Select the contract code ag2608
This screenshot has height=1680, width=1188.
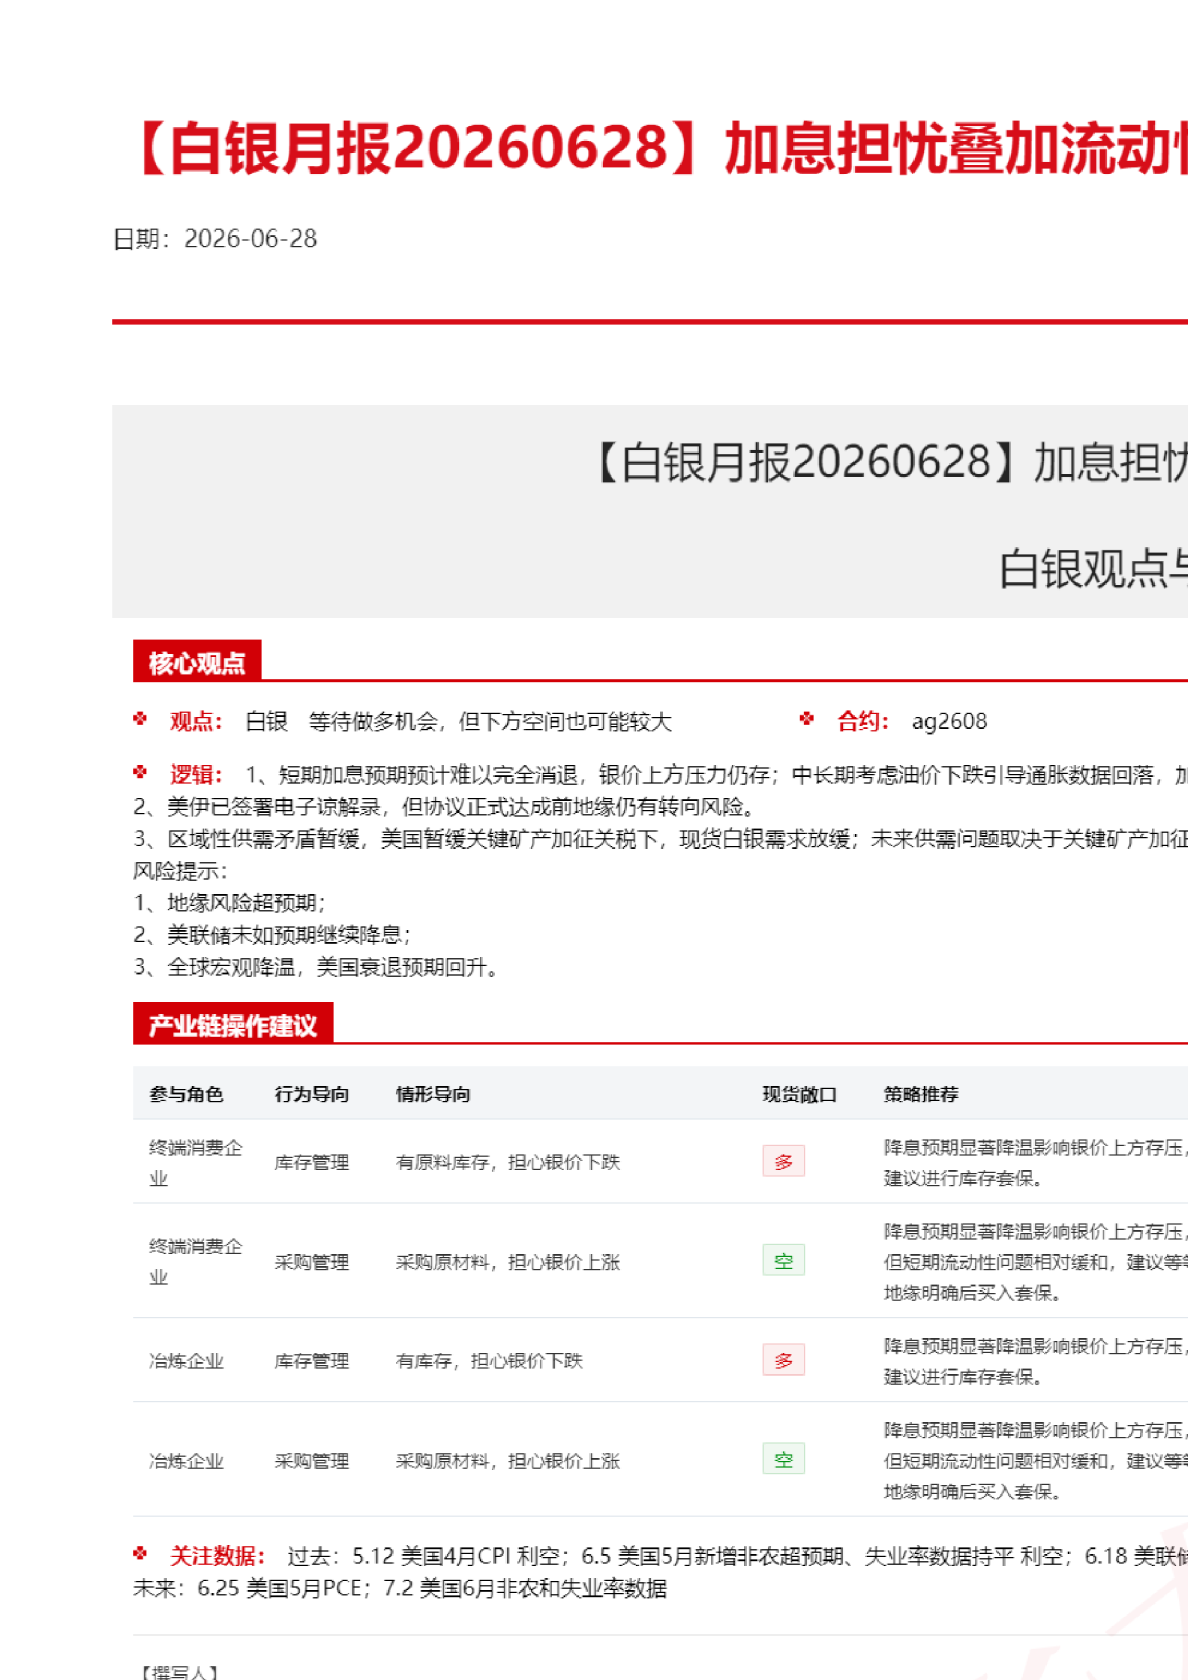pos(949,721)
